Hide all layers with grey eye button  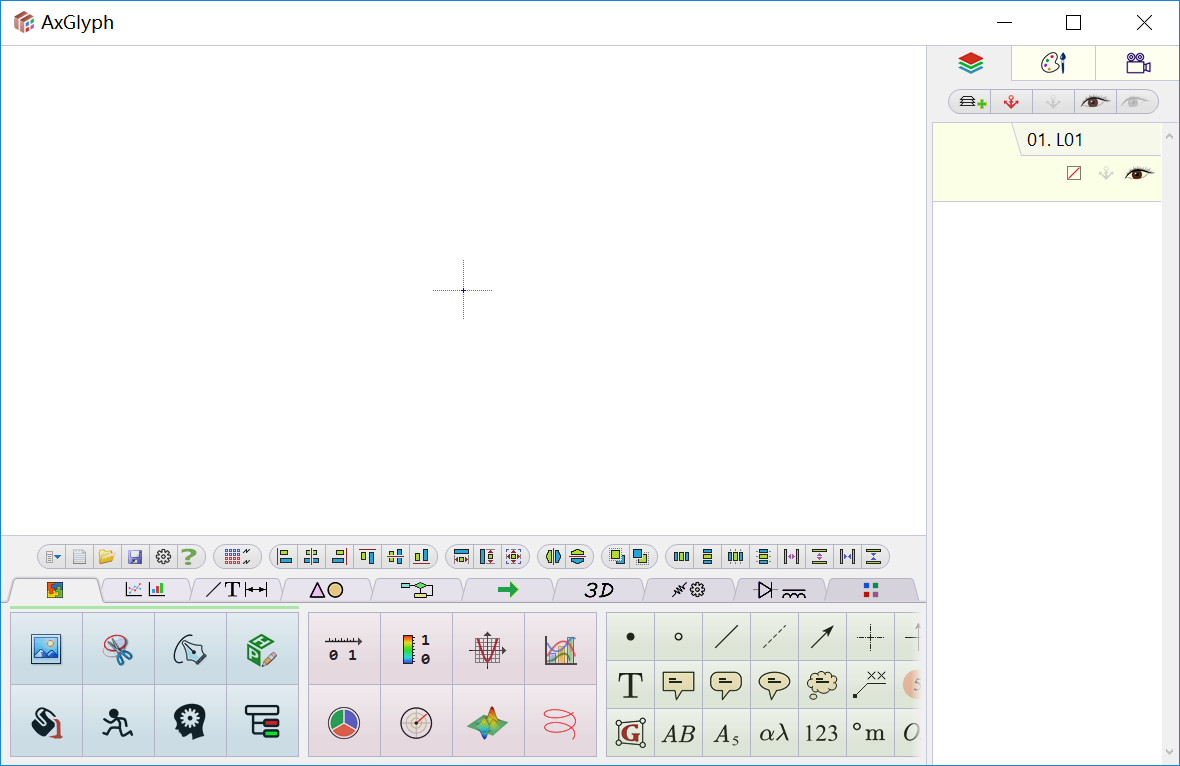click(1136, 102)
